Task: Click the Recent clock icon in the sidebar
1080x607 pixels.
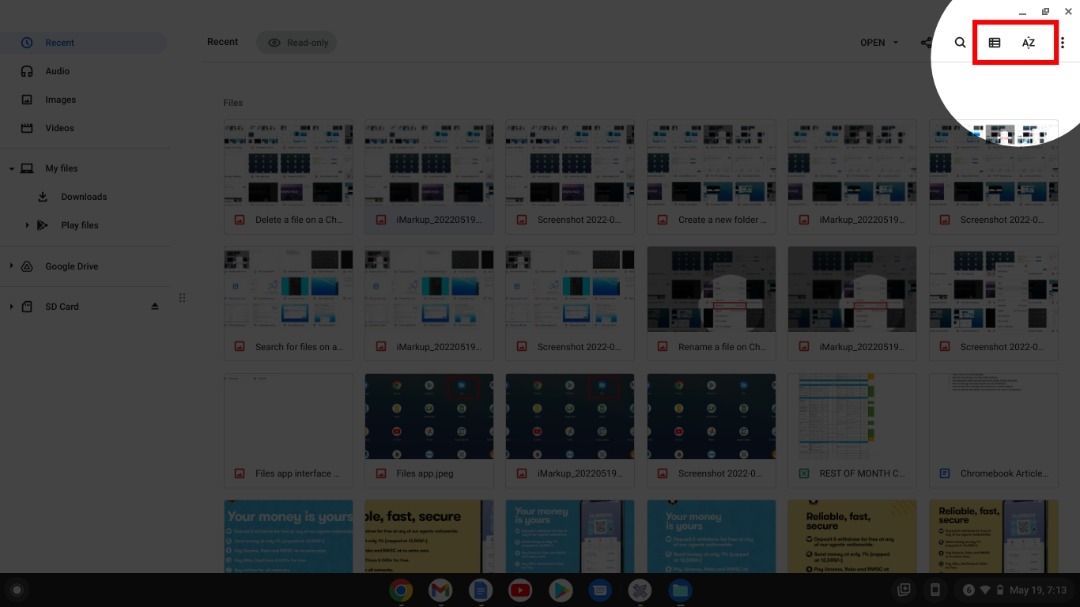Action: coord(27,43)
